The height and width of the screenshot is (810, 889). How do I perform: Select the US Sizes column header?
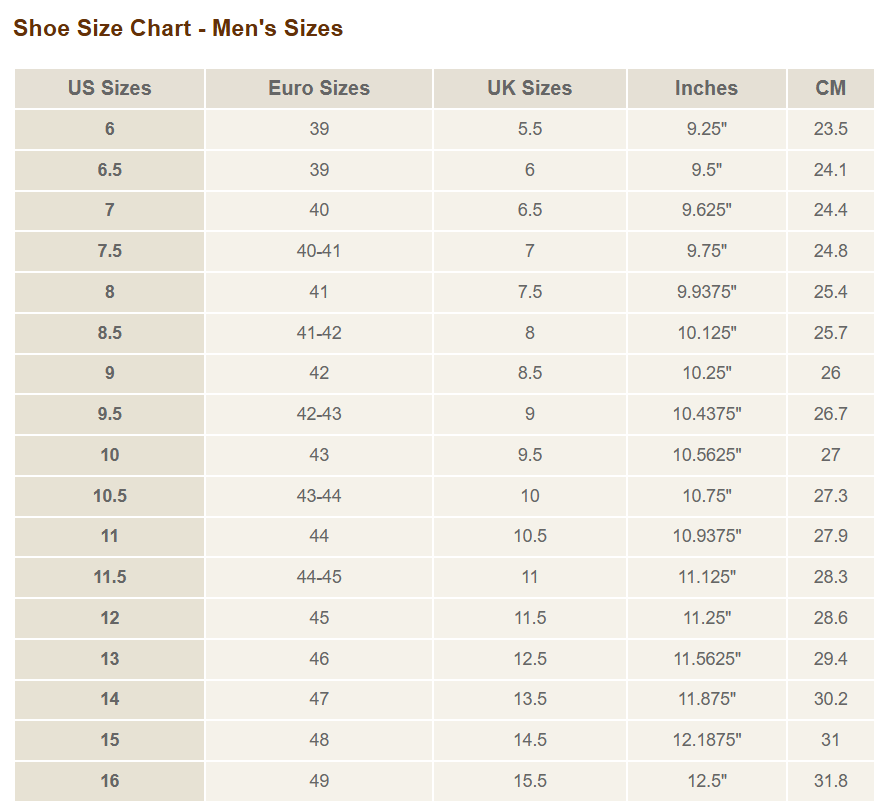coord(110,88)
